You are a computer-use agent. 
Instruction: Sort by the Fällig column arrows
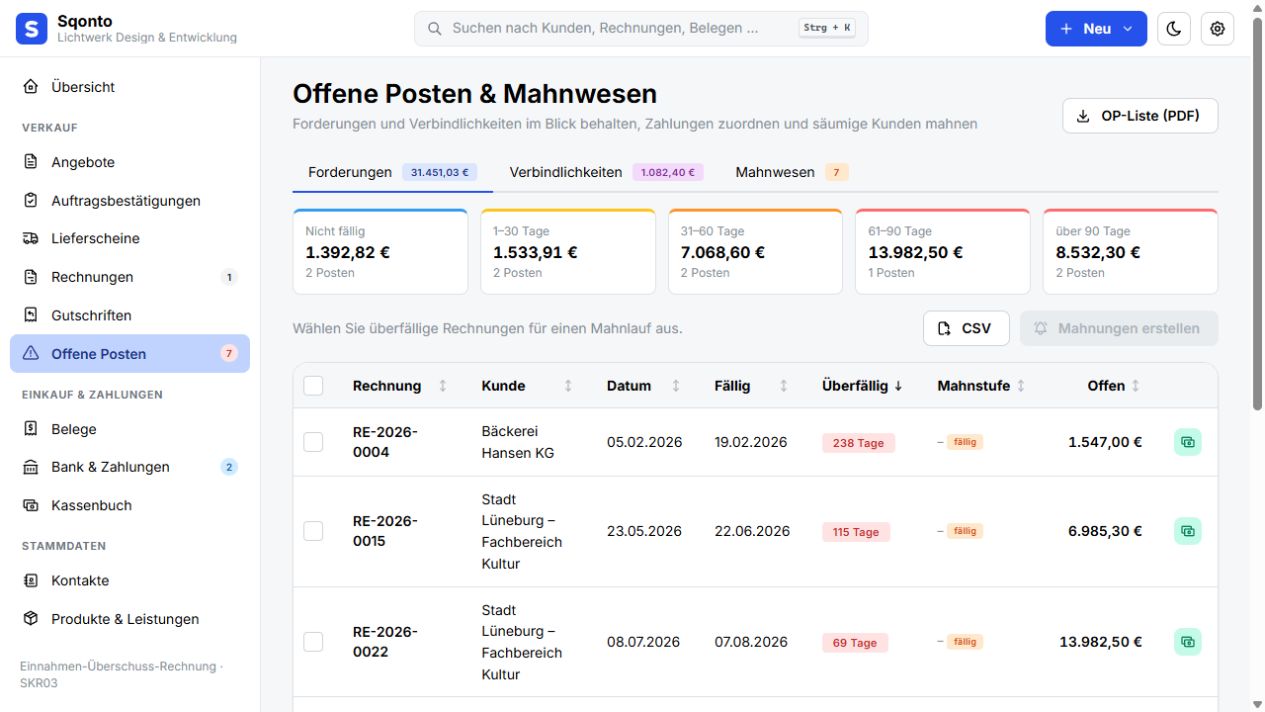click(x=783, y=386)
